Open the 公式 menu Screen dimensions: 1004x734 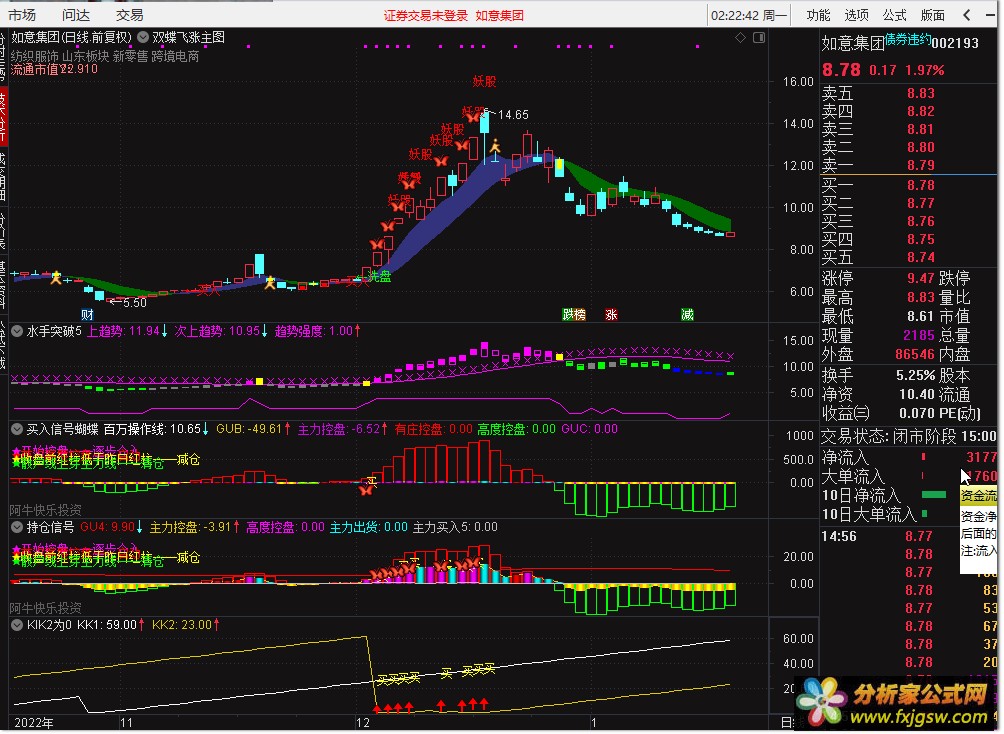(x=895, y=15)
